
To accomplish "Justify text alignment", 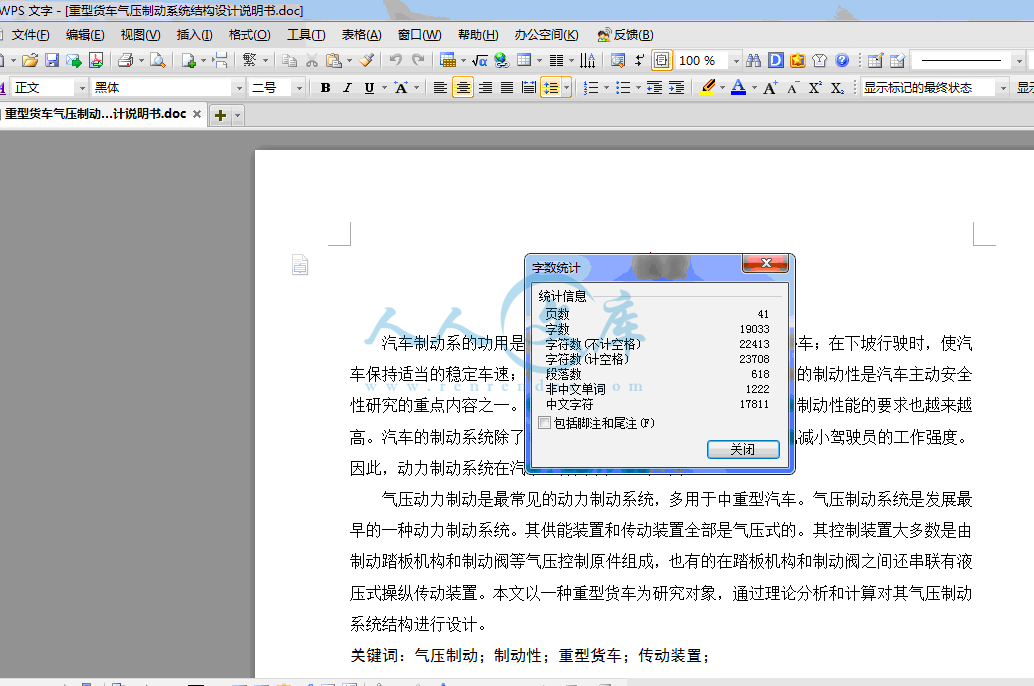I will click(507, 88).
